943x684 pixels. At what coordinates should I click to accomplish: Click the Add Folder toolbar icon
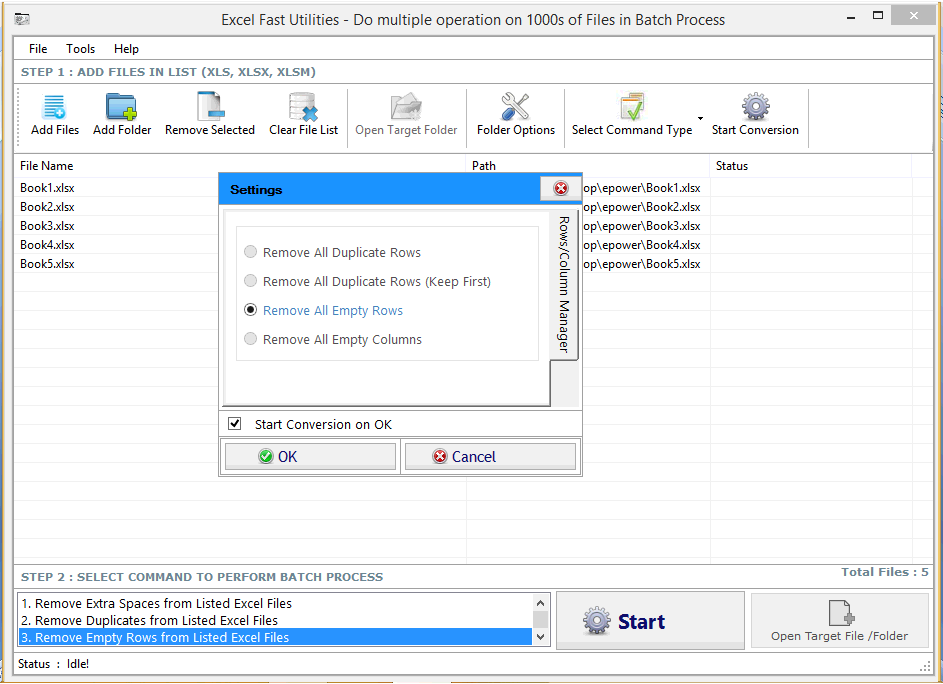tap(121, 108)
